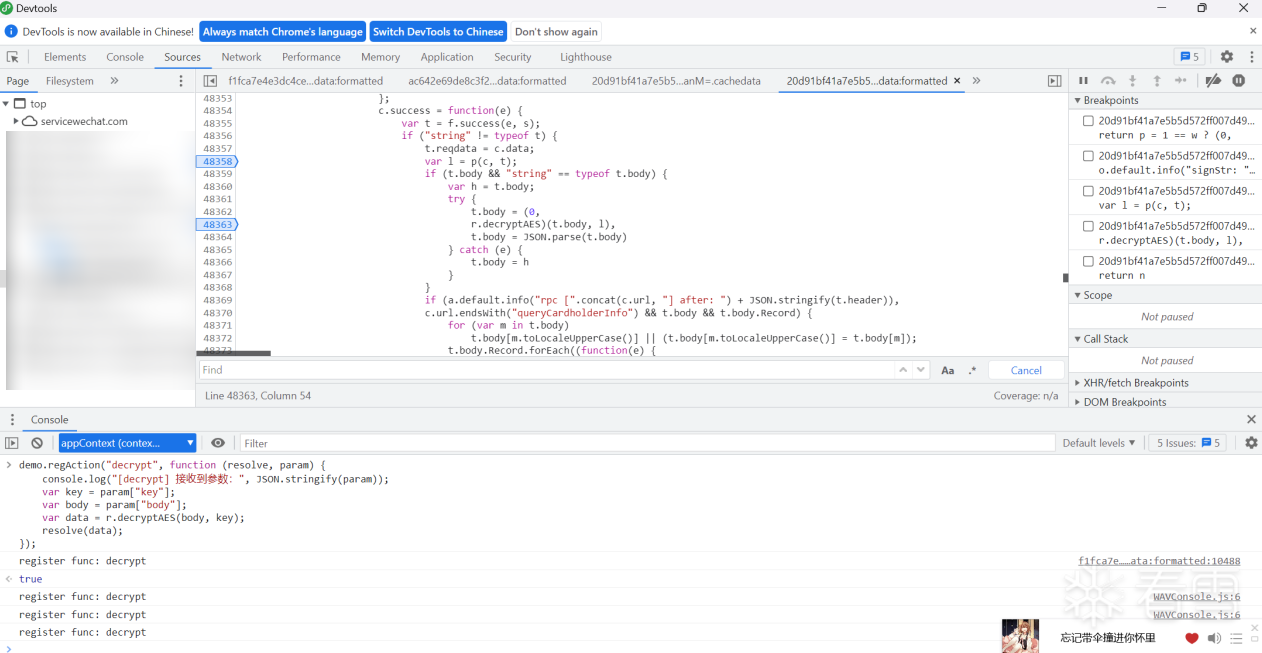Image resolution: width=1262 pixels, height=653 pixels.
Task: Cancel the Find search bar
Action: click(1026, 370)
